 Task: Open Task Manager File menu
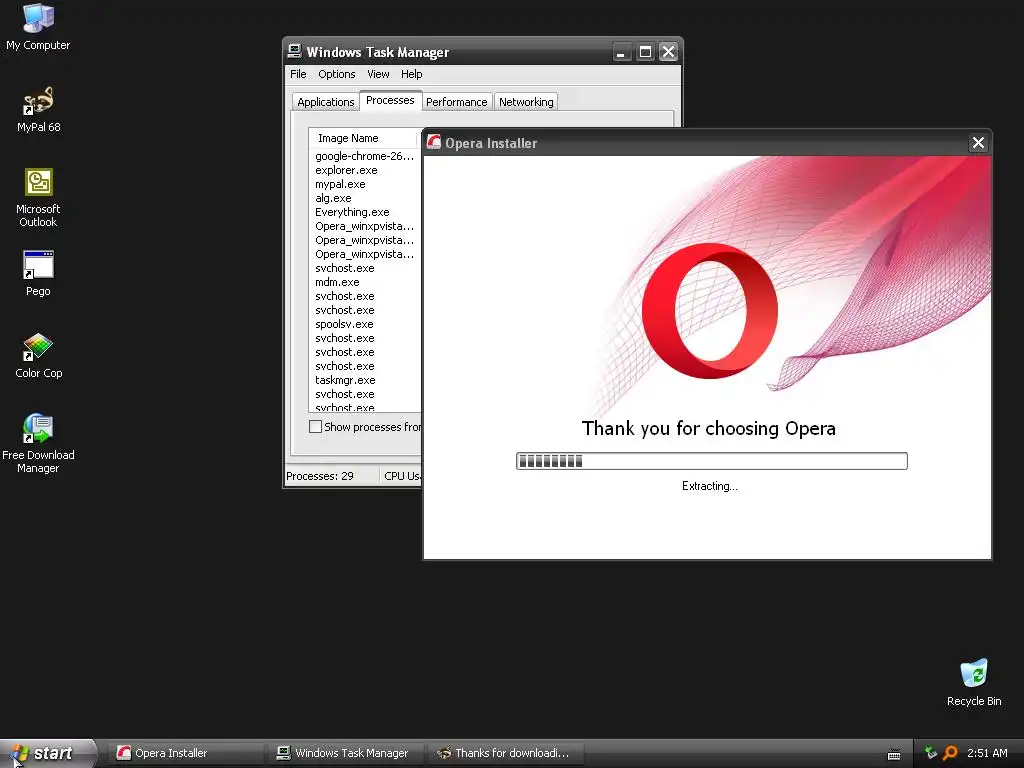(298, 74)
